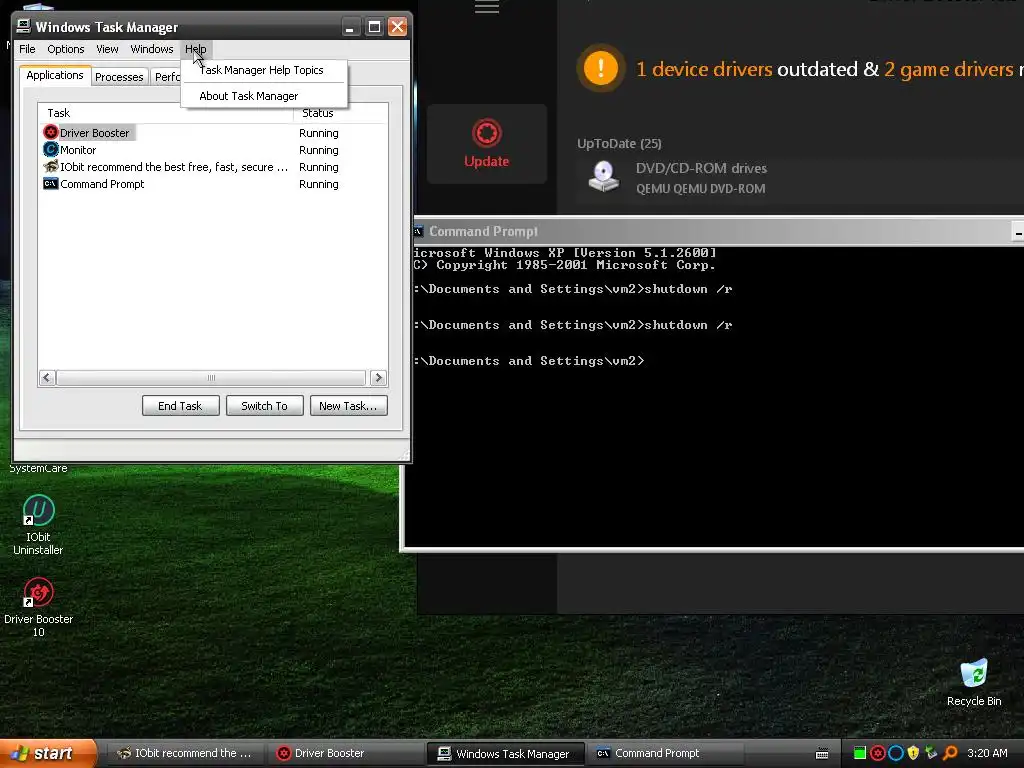Viewport: 1024px width, 768px height.
Task: Close the open Help menu in Task Manager
Action: click(195, 49)
